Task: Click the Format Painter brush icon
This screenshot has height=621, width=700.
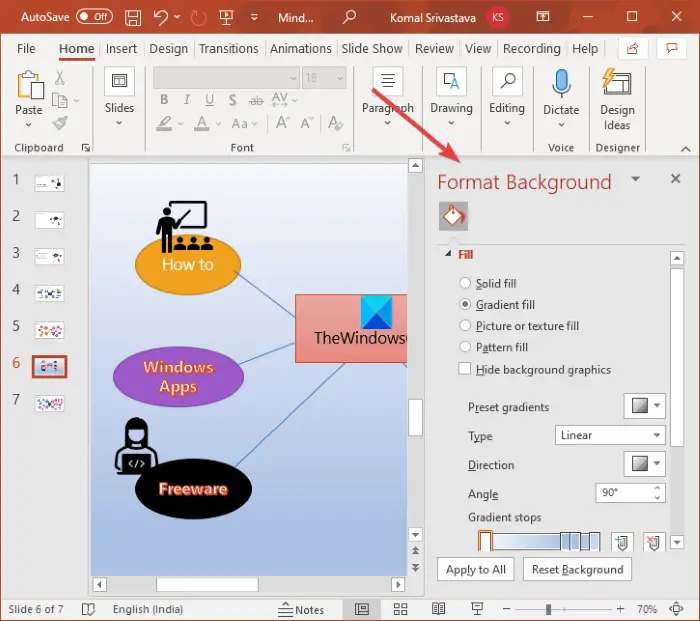Action: [60, 123]
